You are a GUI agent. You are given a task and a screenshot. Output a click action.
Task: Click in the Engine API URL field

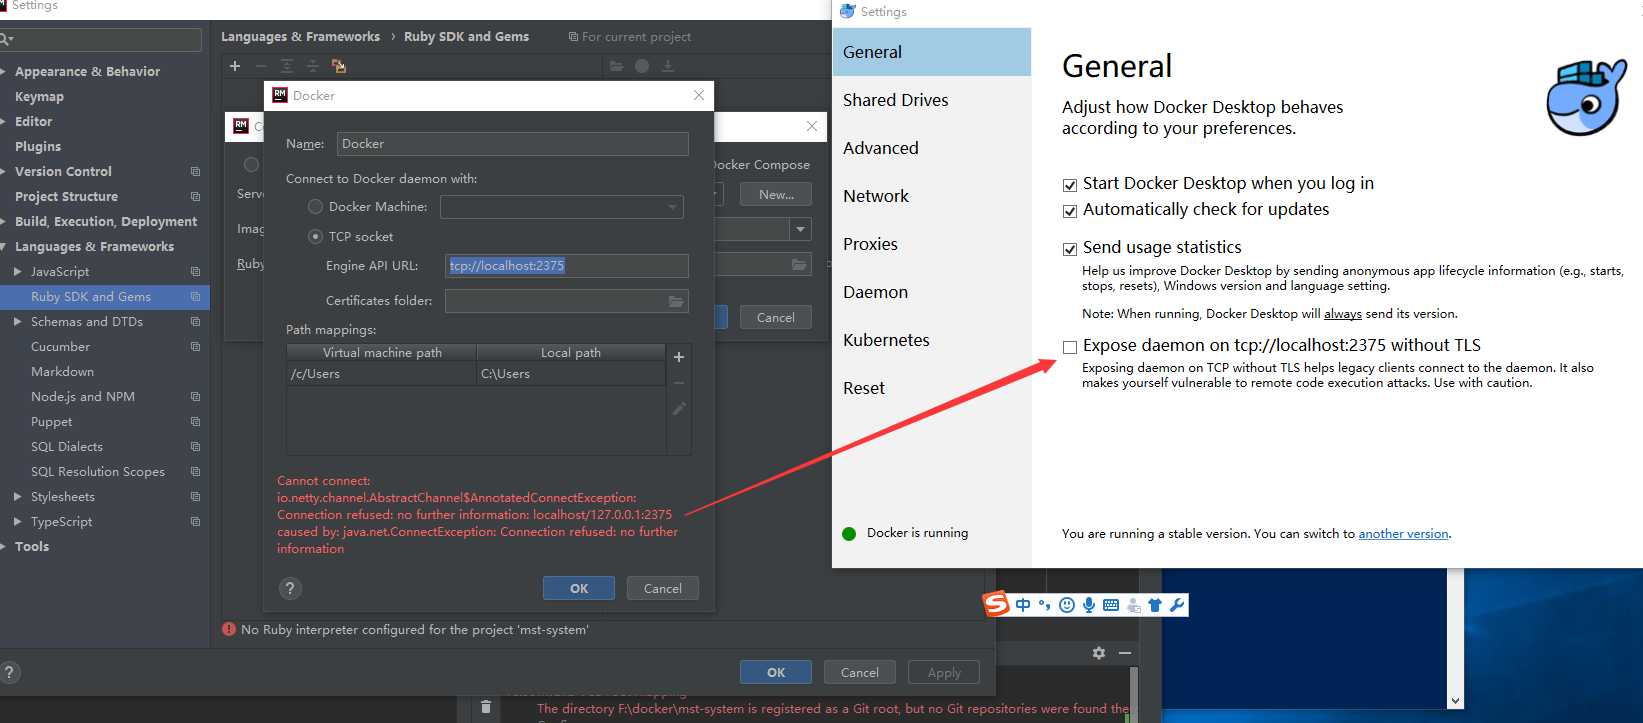[x=567, y=265]
